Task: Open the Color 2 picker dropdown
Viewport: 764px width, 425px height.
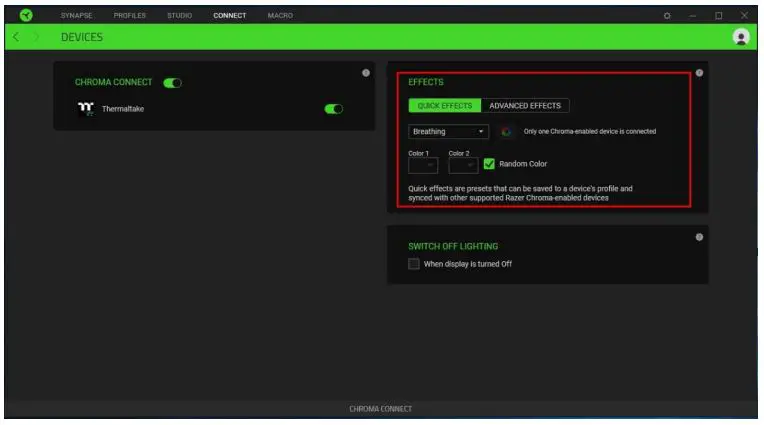Action: 463,166
